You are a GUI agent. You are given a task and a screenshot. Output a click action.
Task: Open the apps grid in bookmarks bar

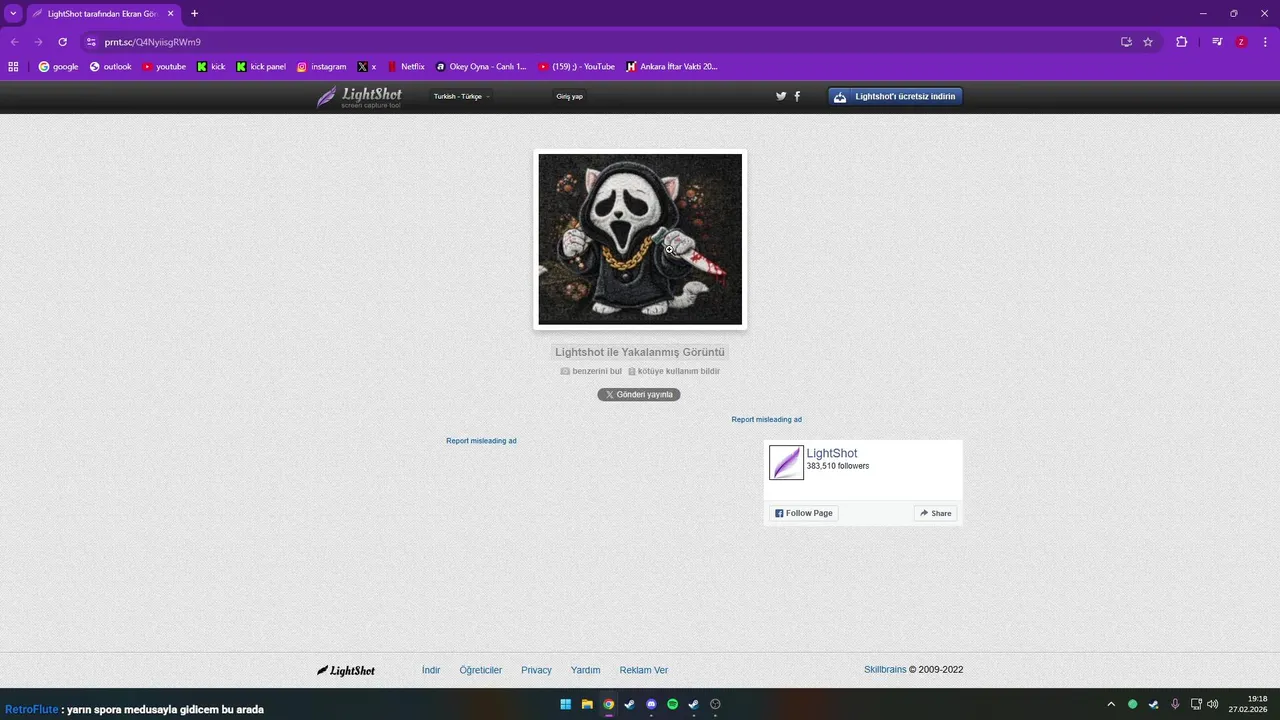click(13, 67)
